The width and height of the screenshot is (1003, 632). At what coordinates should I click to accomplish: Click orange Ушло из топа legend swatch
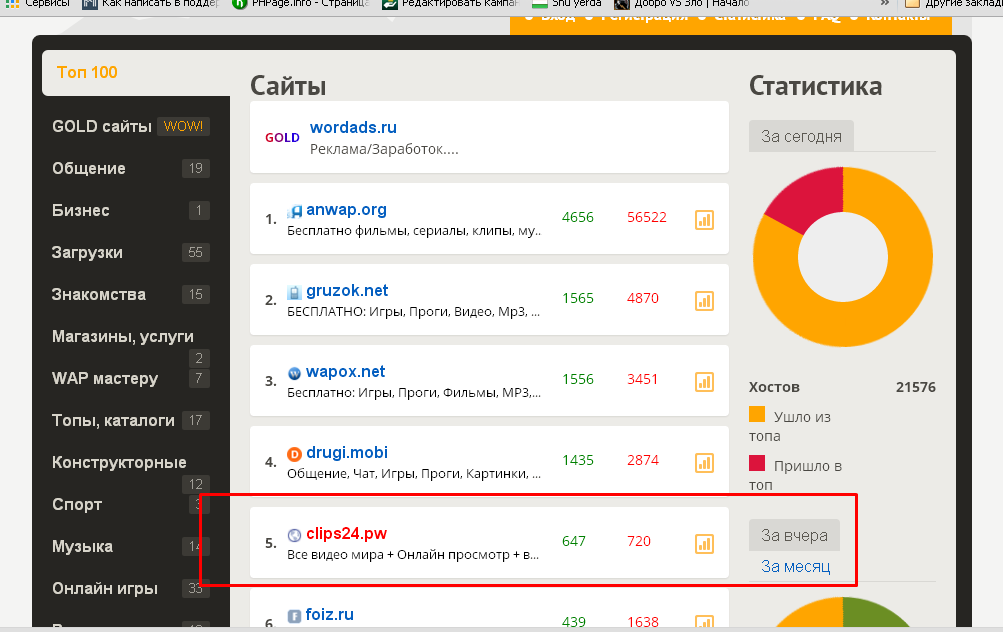pyautogui.click(x=757, y=414)
